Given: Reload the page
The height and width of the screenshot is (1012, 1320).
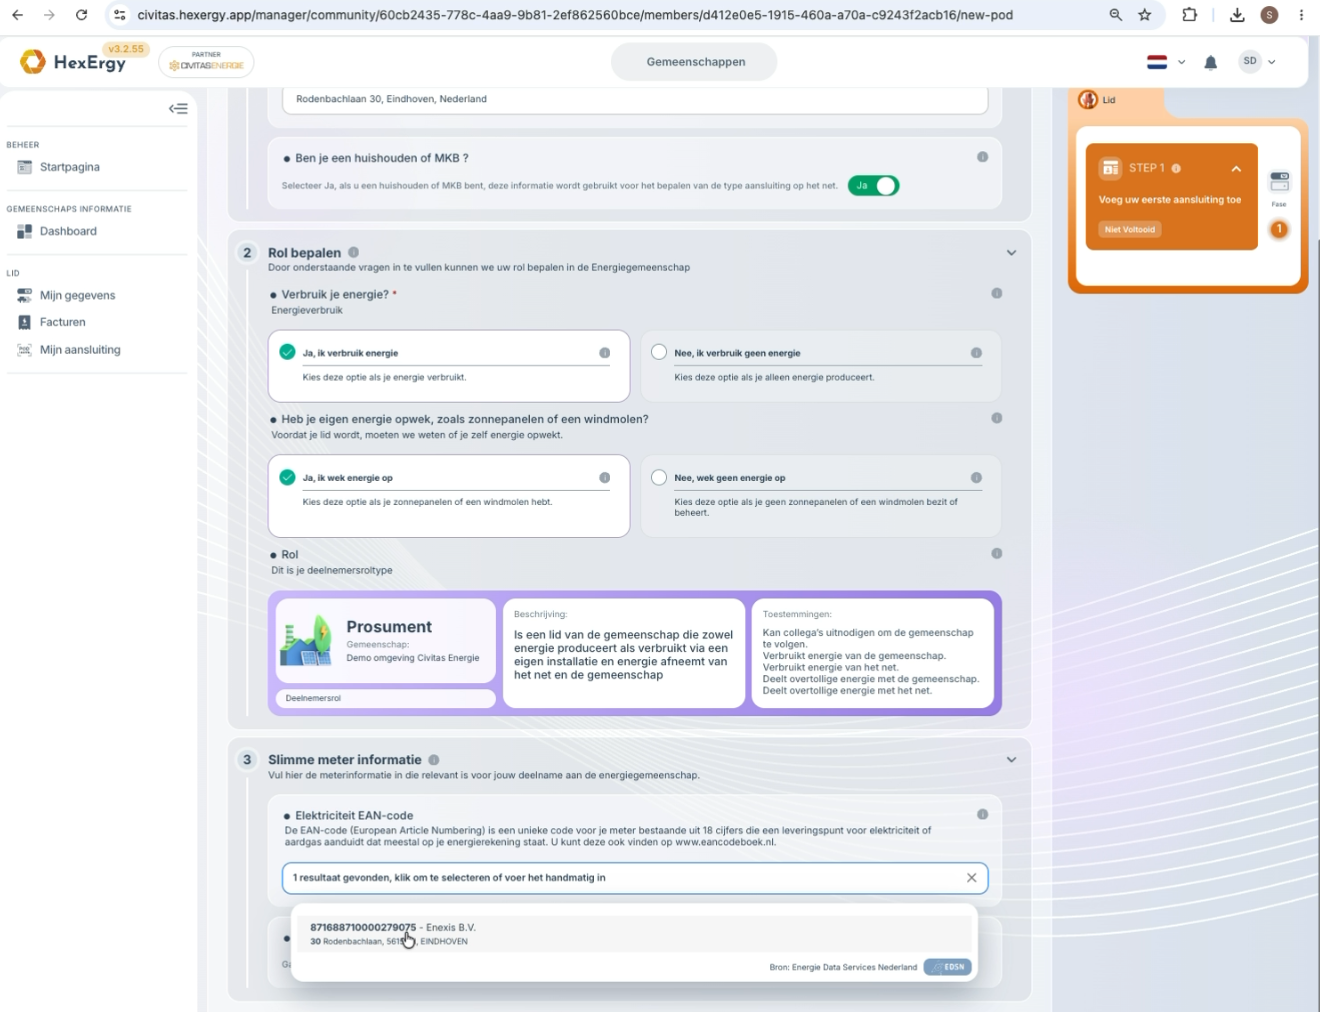Looking at the screenshot, I should click(x=82, y=15).
